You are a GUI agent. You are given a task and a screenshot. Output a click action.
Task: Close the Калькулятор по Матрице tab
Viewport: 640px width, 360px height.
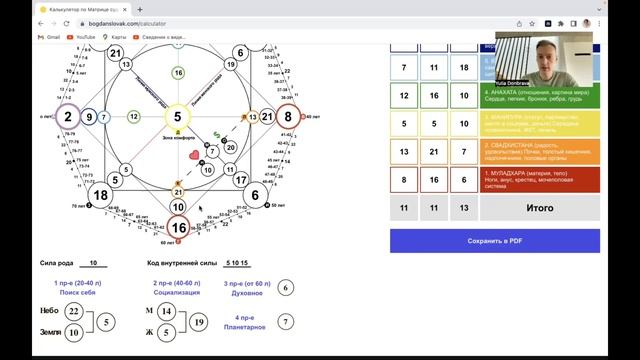[x=125, y=9]
